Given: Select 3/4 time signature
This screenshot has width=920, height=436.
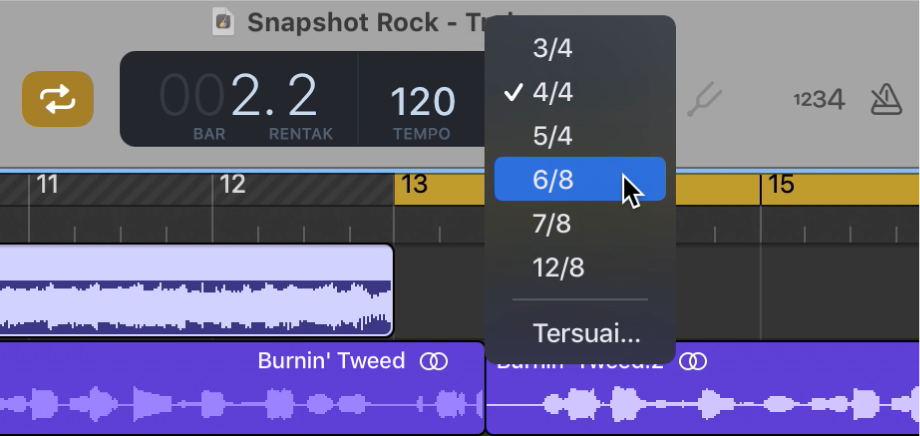Looking at the screenshot, I should pos(553,48).
